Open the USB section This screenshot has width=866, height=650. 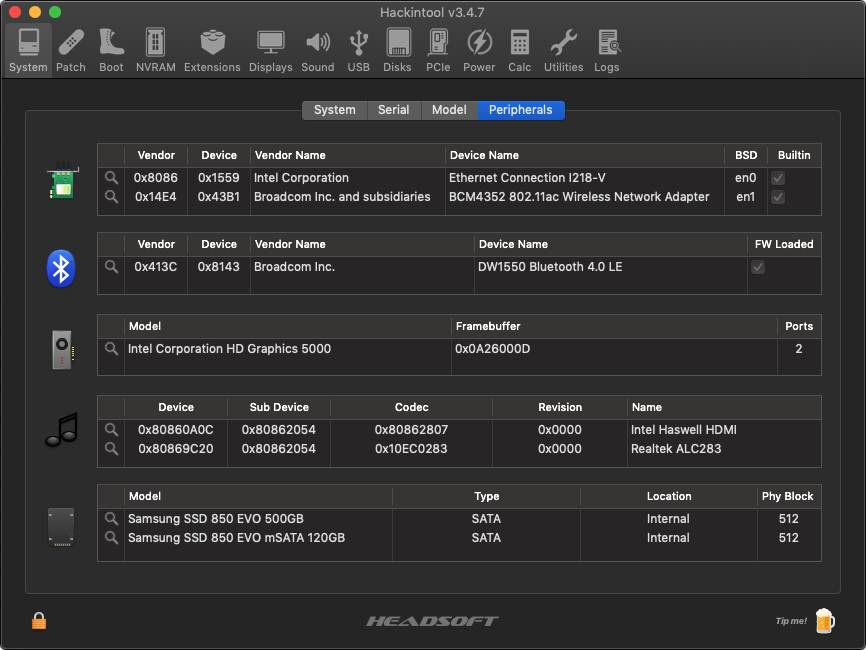tap(358, 51)
